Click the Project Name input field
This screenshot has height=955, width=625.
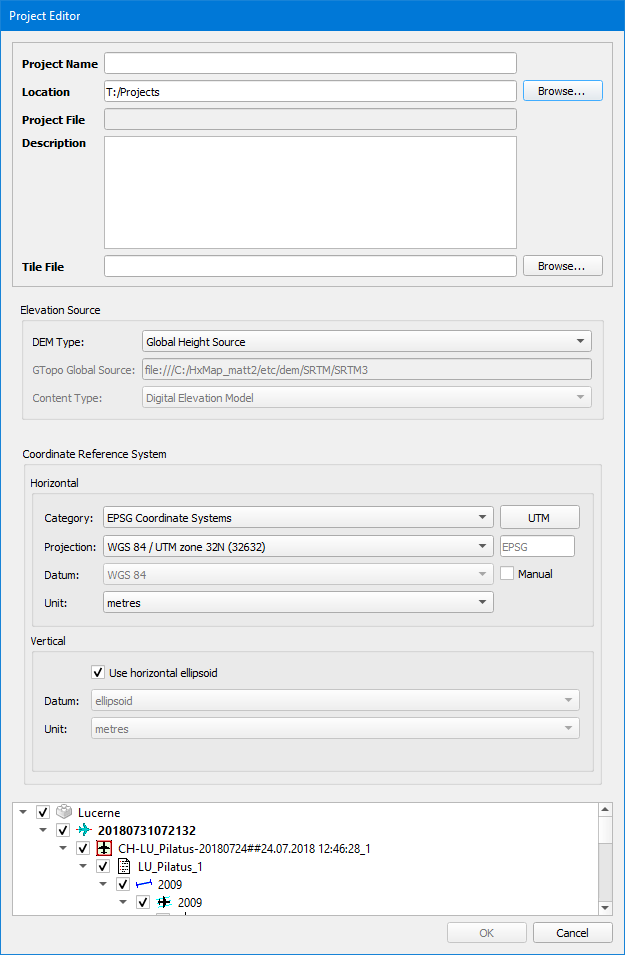point(310,64)
